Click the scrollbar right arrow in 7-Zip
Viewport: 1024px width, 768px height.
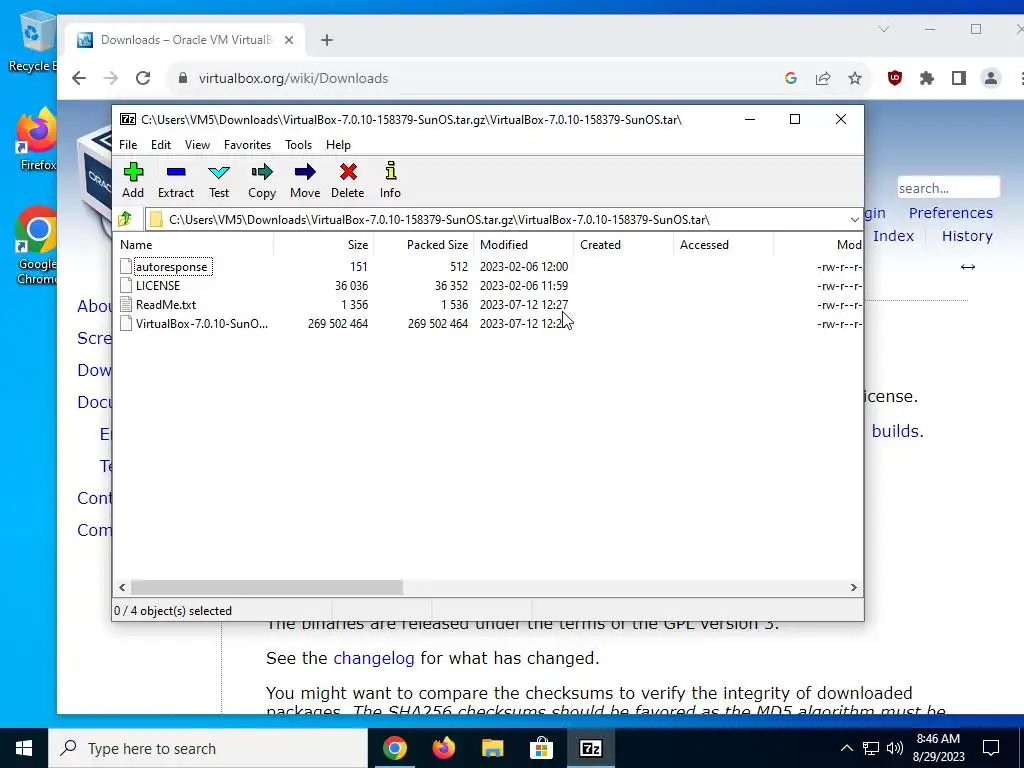(854, 587)
